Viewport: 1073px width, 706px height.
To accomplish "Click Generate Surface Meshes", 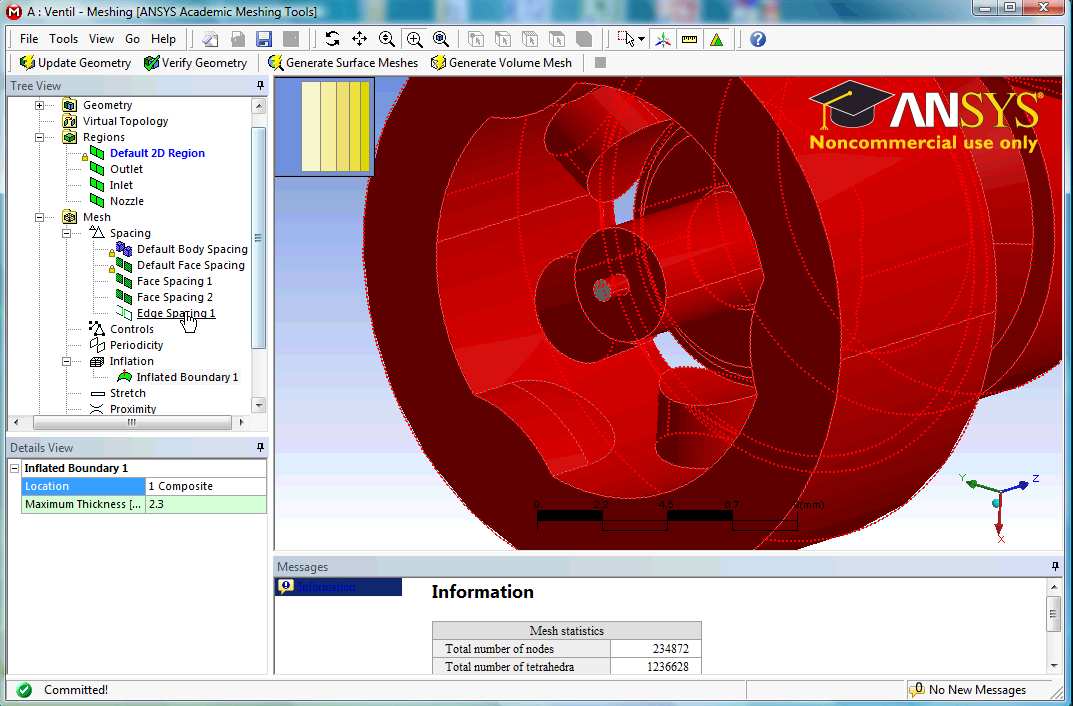I will (343, 63).
